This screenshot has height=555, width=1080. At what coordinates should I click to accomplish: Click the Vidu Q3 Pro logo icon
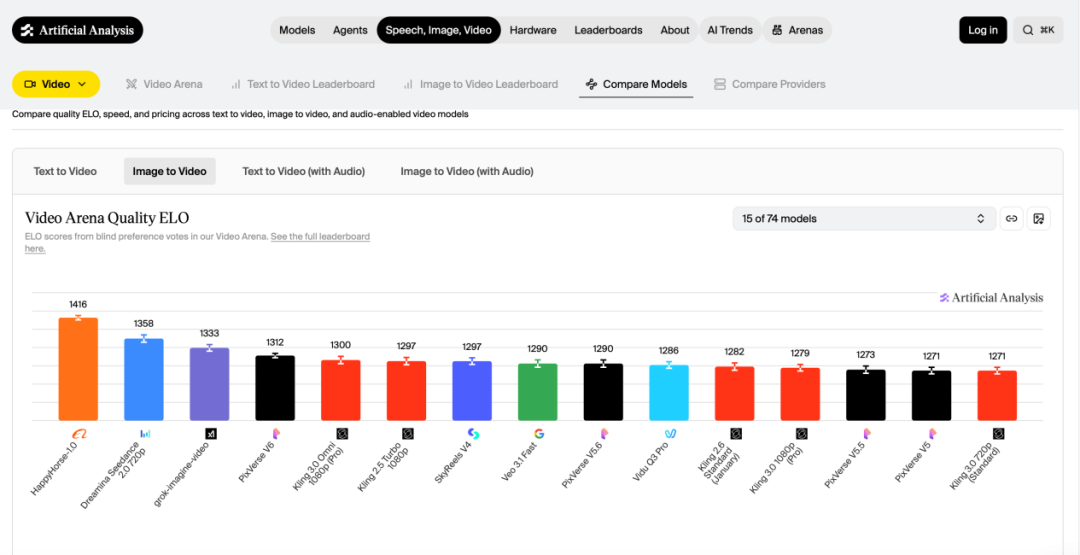(669, 434)
